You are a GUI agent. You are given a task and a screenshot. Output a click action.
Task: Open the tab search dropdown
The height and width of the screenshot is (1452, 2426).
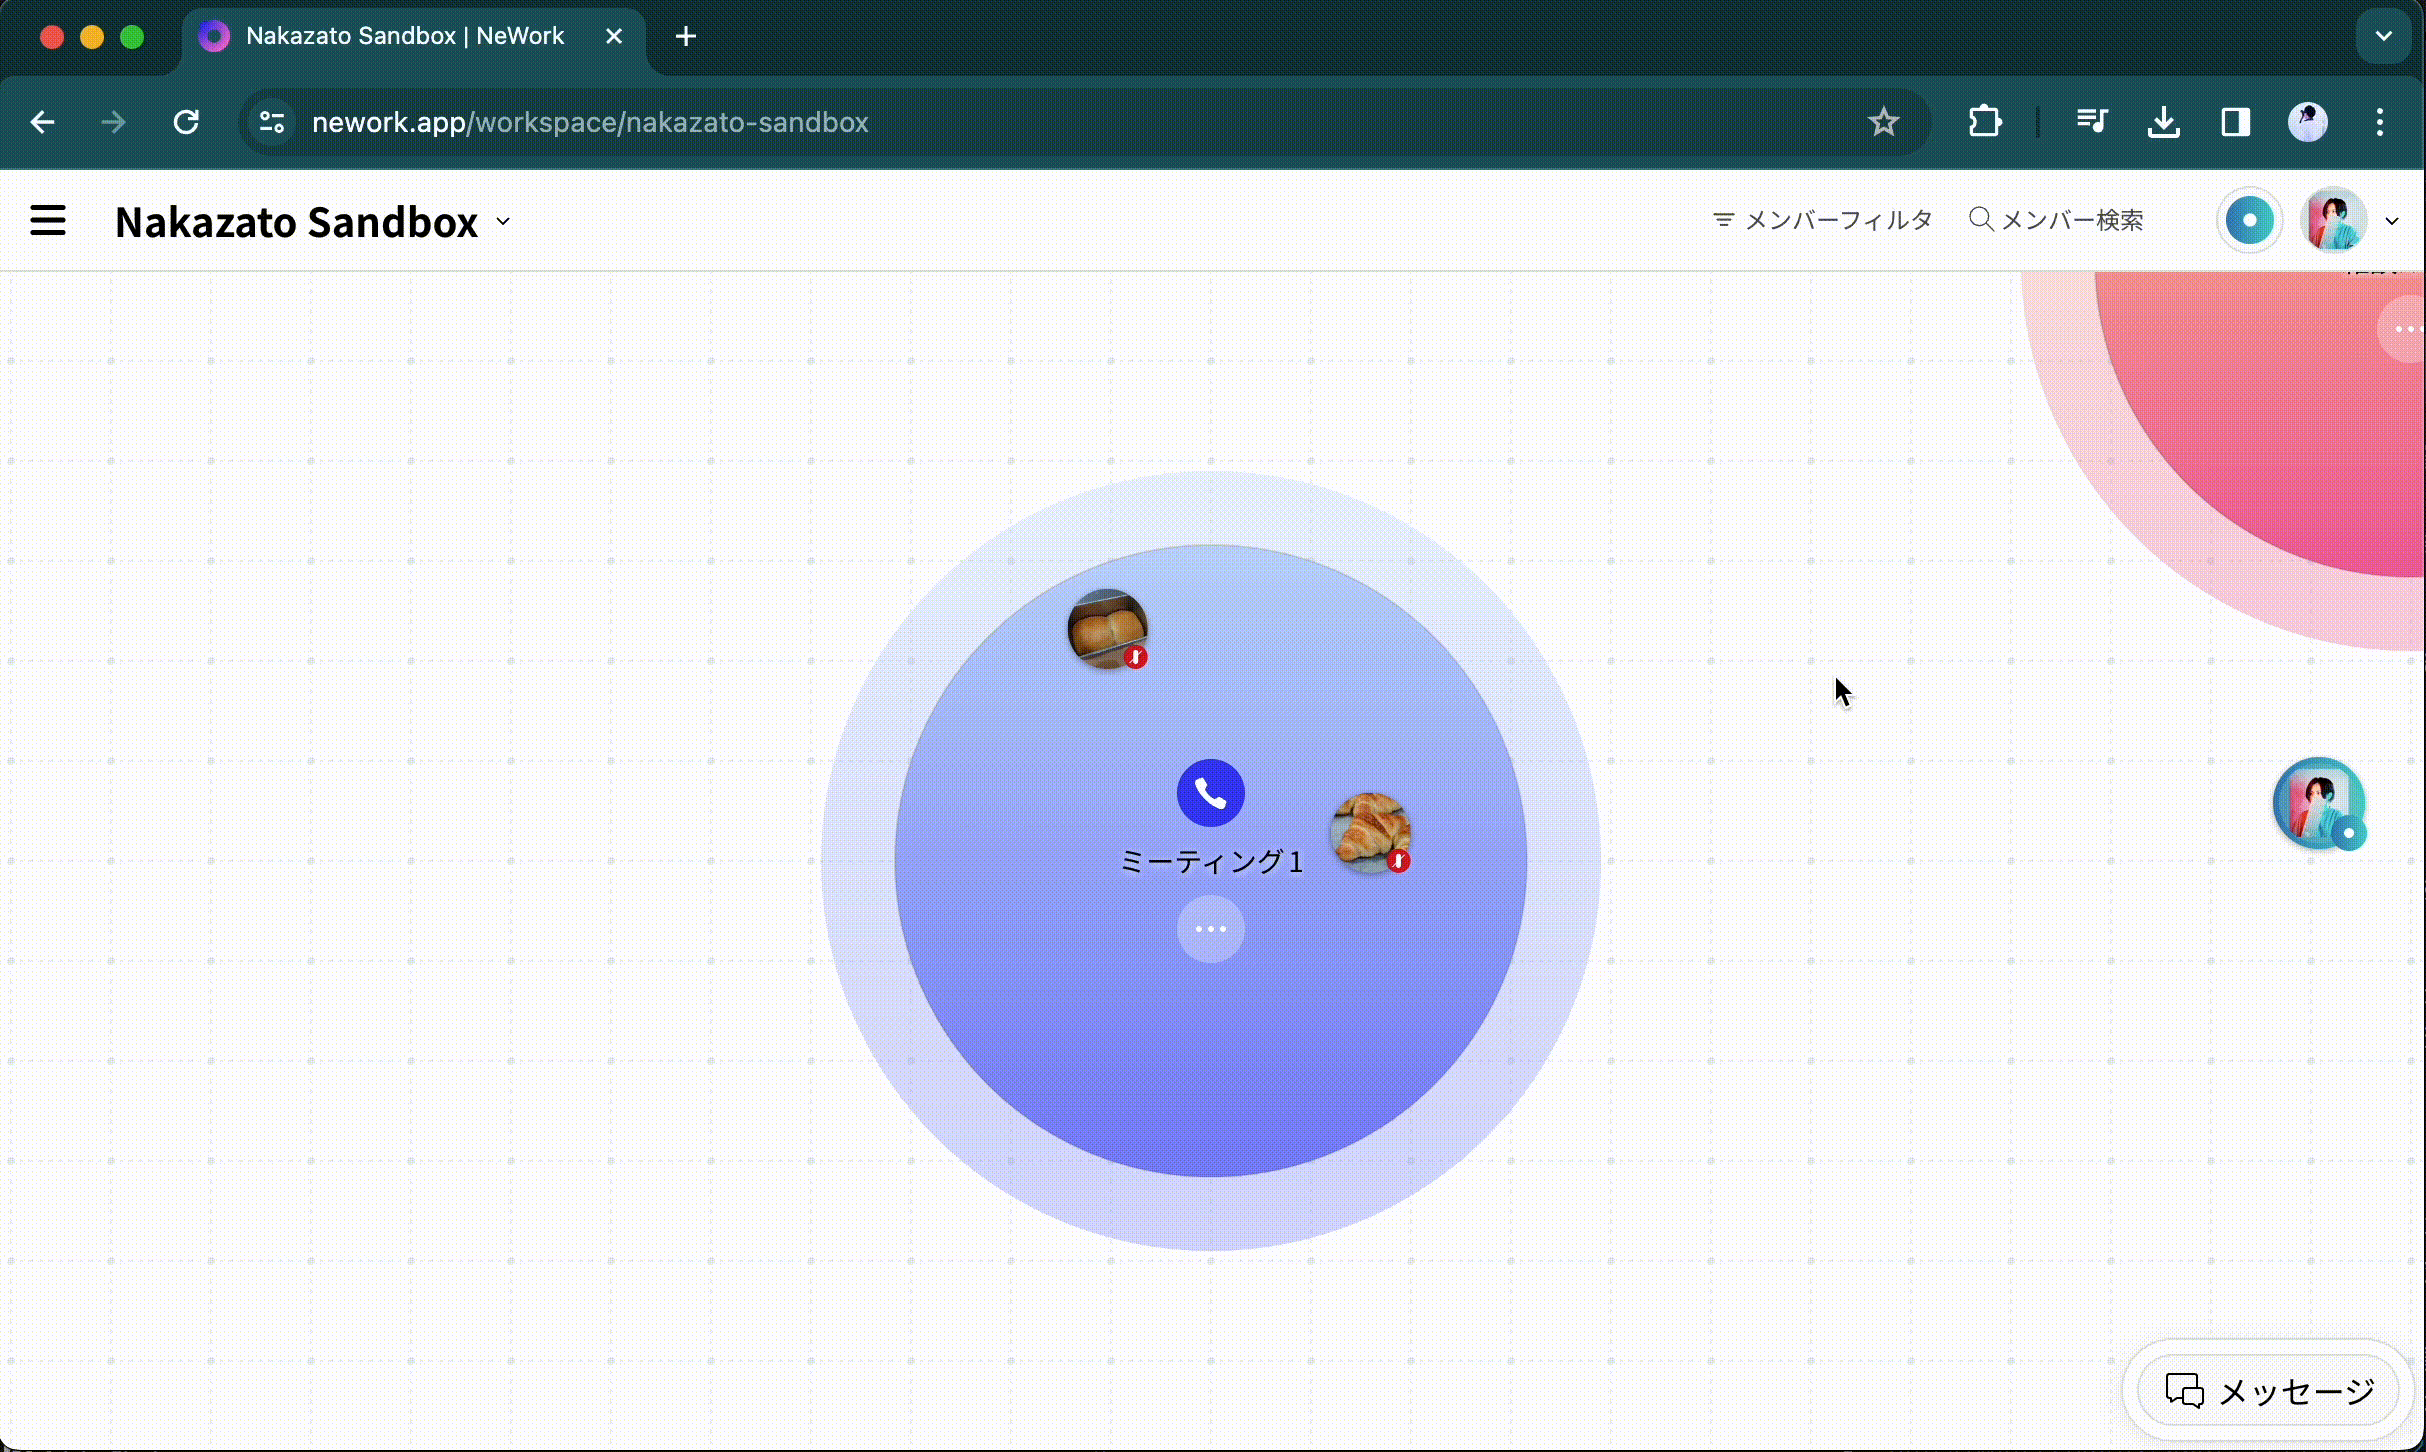(x=2383, y=36)
